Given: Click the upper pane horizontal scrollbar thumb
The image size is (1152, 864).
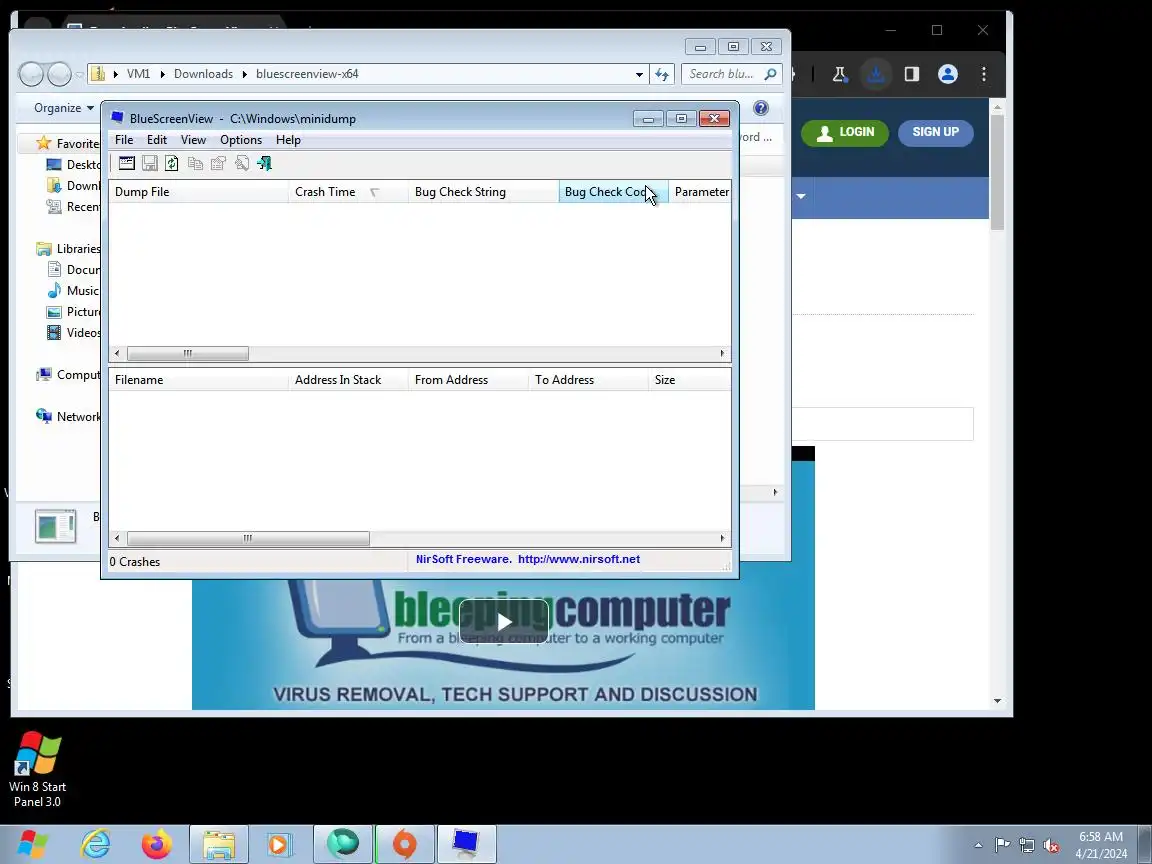Looking at the screenshot, I should [x=187, y=353].
